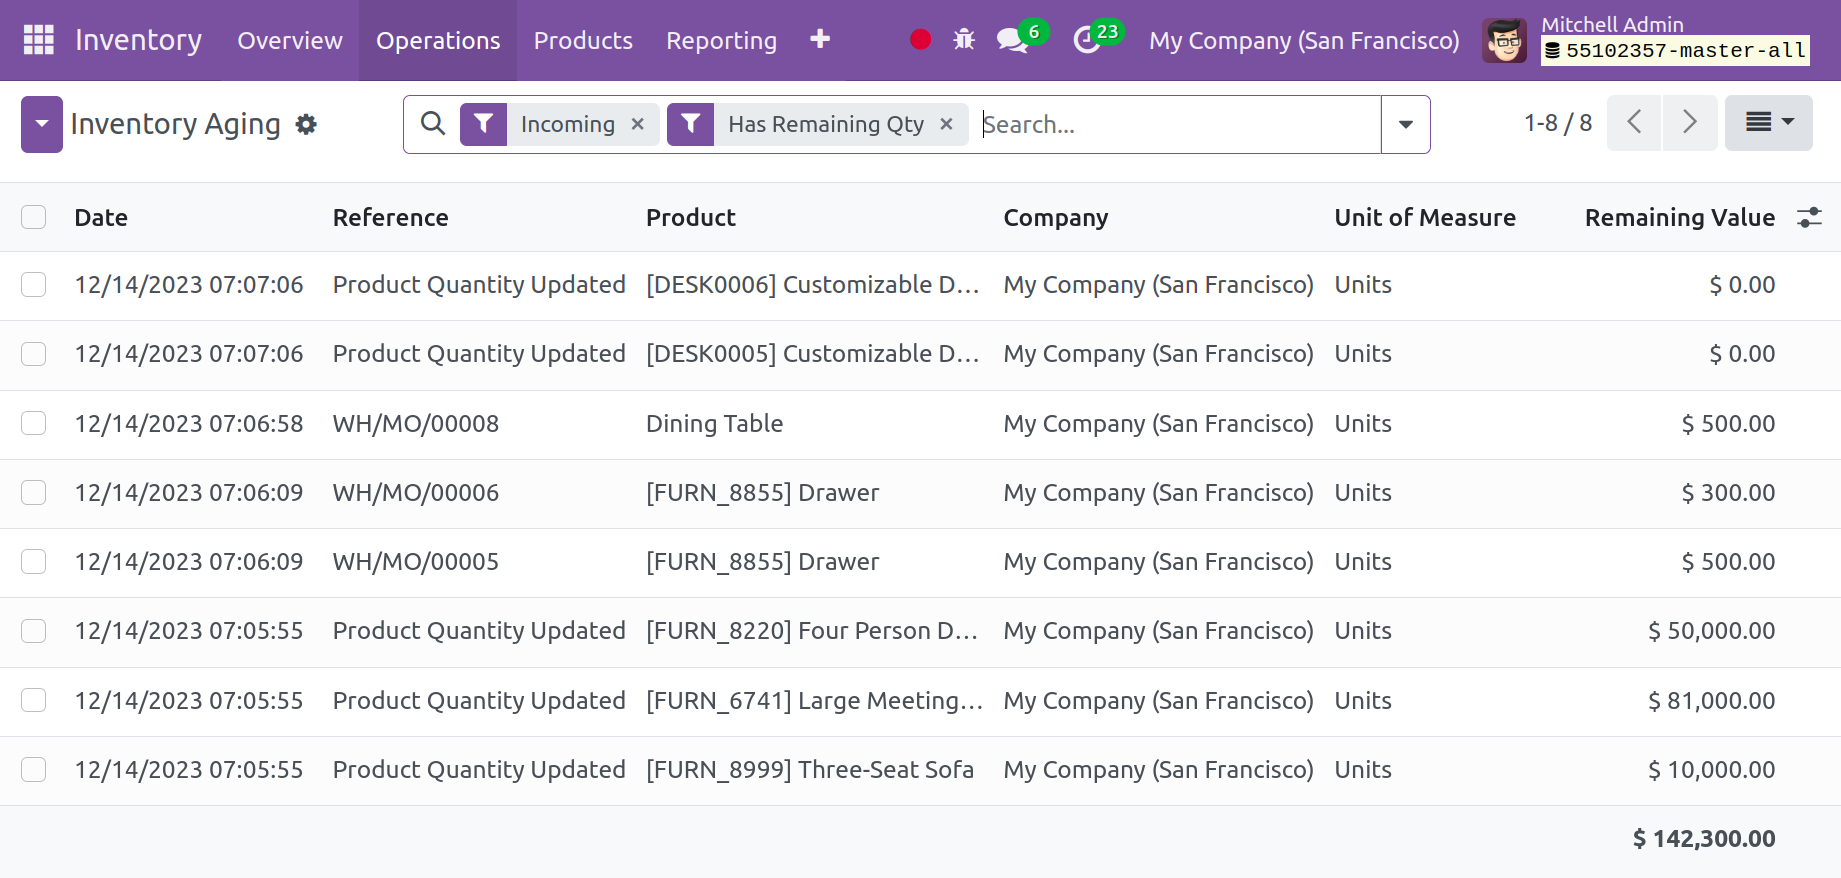Click the Inventory Aging gear settings icon
The width and height of the screenshot is (1841, 878).
pos(306,124)
